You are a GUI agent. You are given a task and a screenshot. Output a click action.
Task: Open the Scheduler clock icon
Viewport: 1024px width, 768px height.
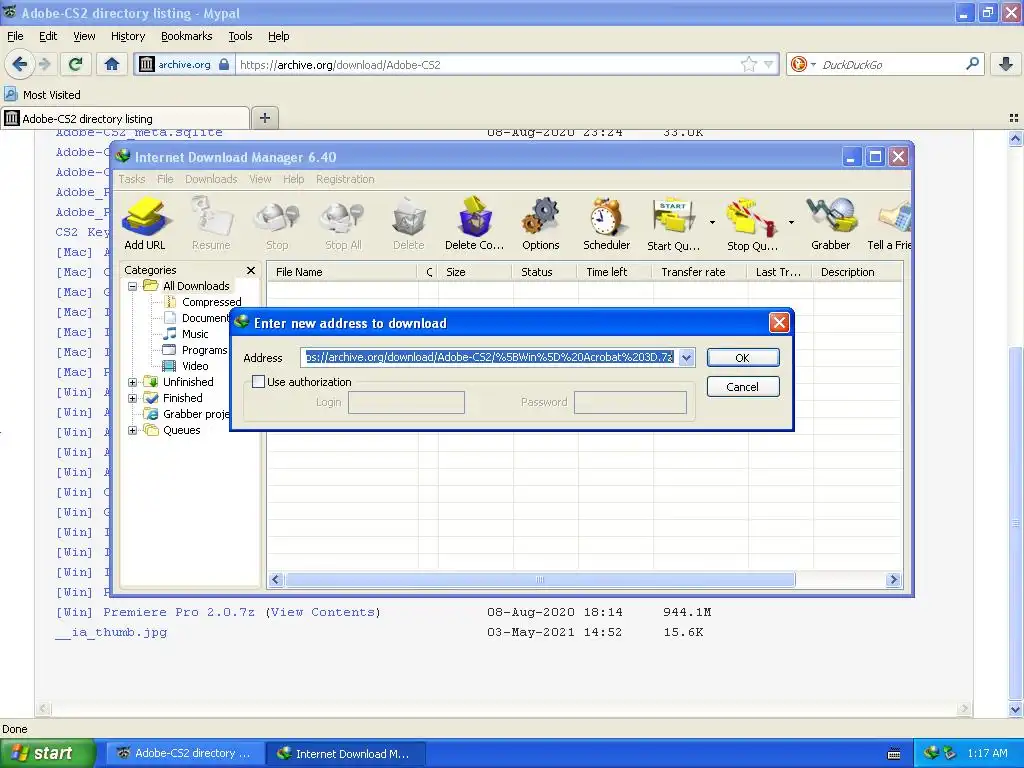607,224
